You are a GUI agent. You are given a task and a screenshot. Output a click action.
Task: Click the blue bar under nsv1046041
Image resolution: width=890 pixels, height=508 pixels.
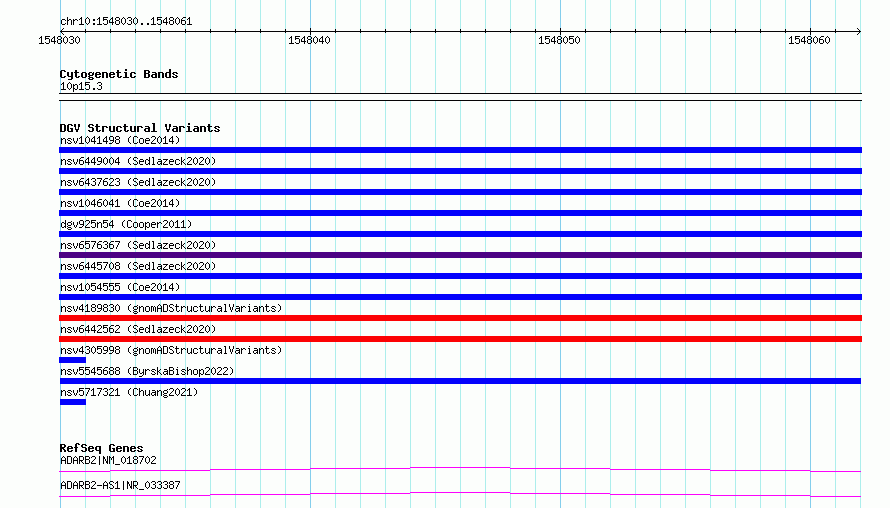point(460,213)
